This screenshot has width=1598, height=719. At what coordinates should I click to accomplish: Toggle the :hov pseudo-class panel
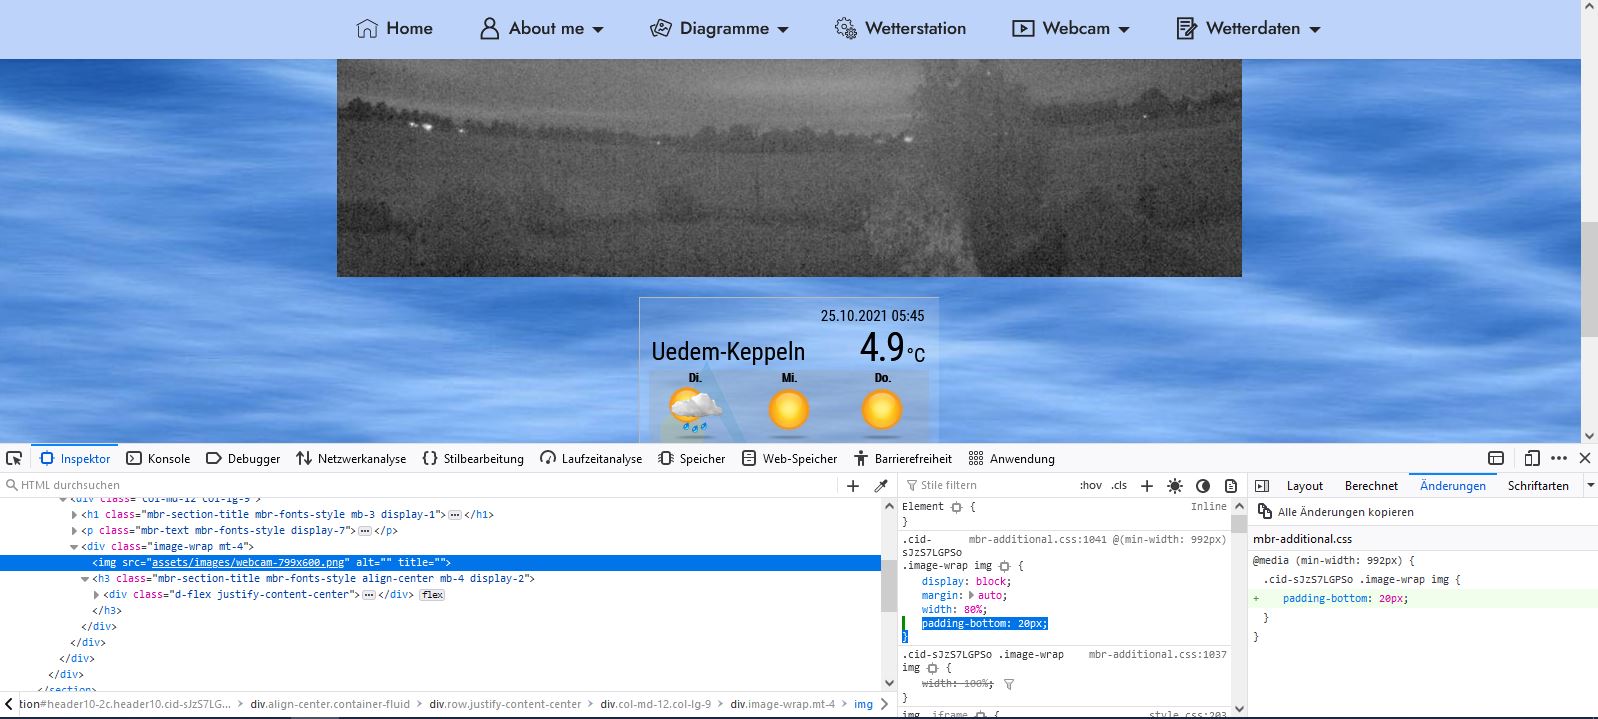(1090, 485)
